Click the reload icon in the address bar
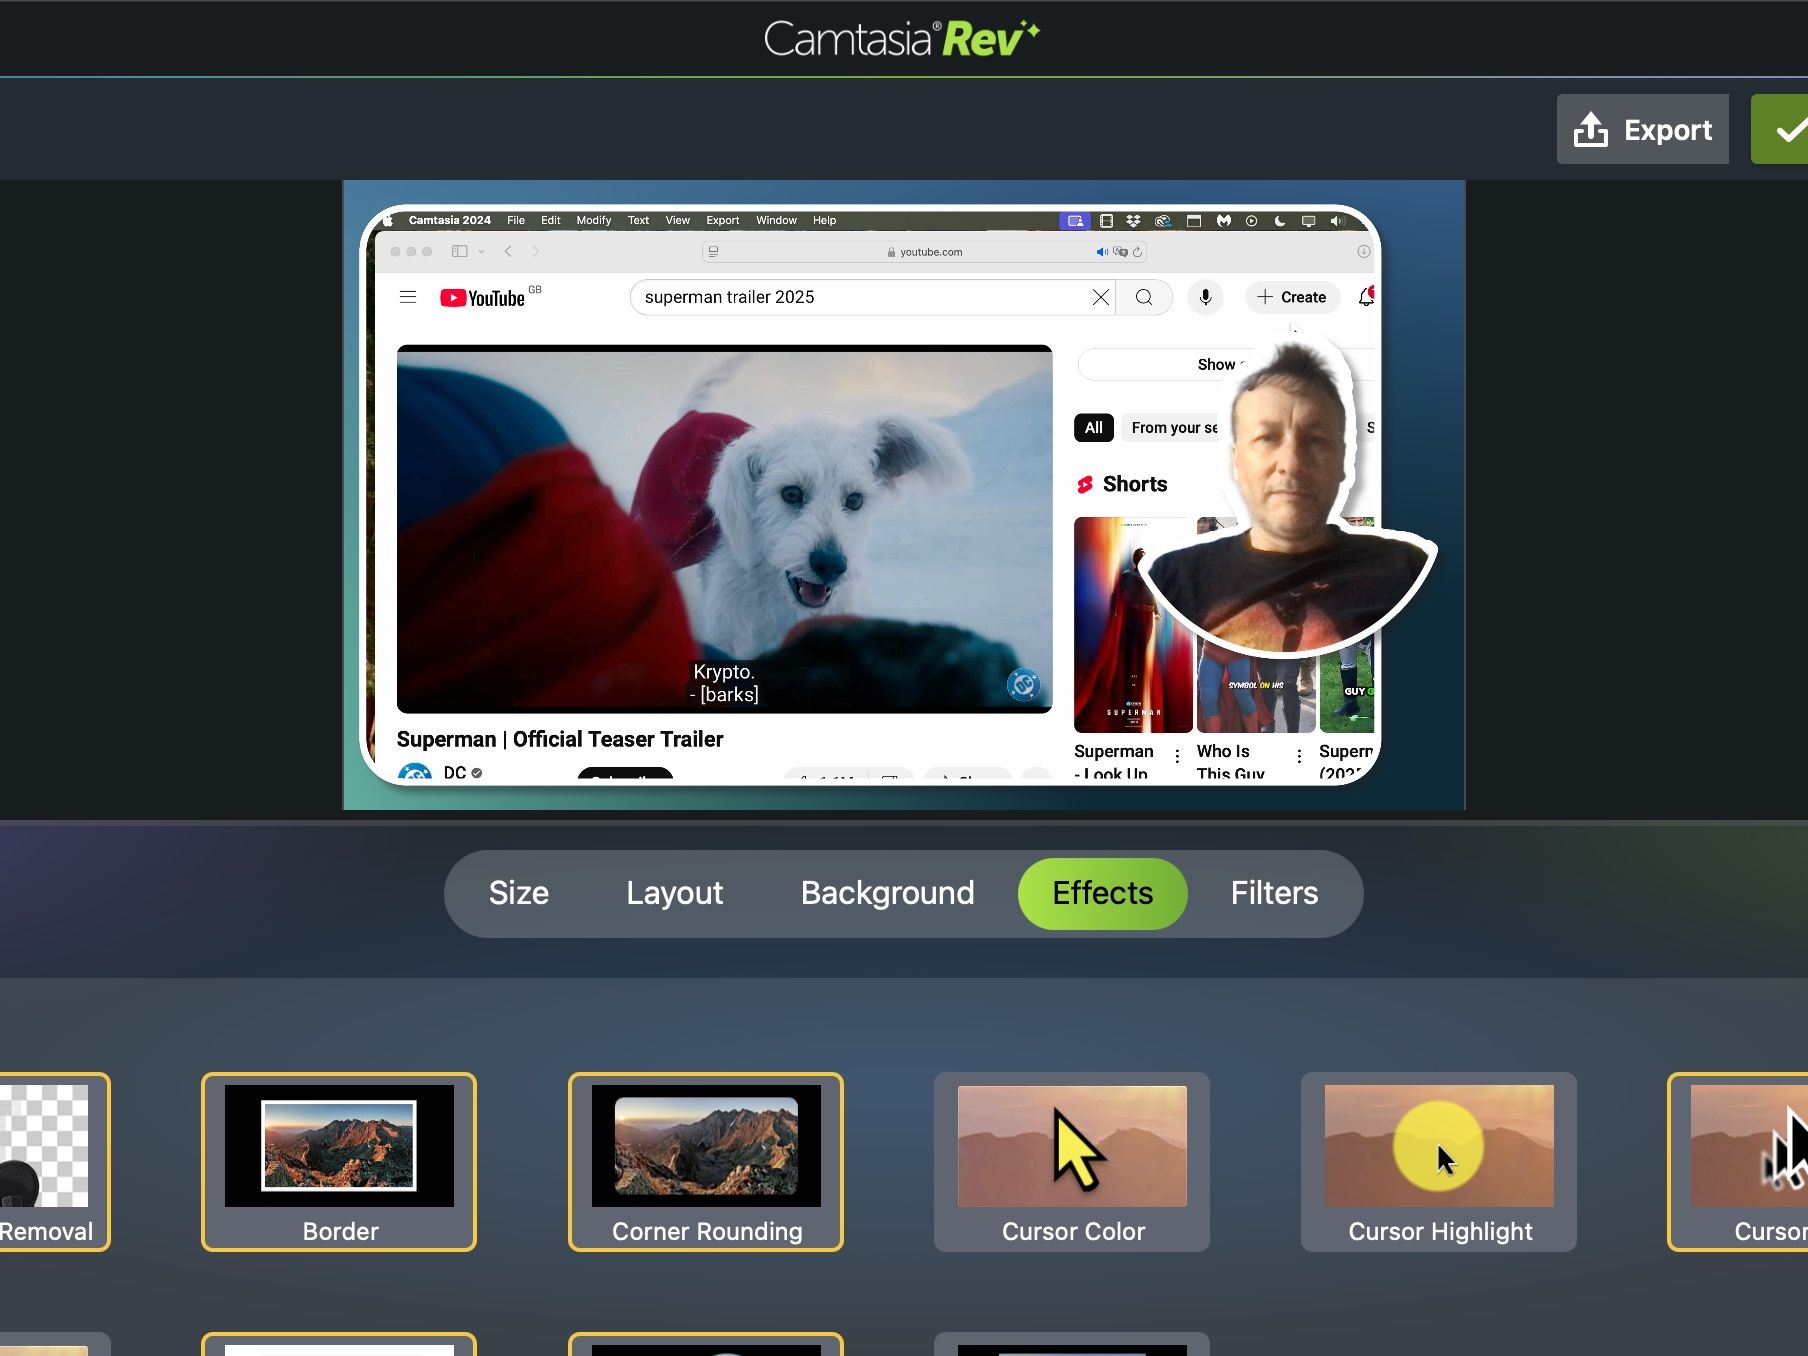 coord(1138,252)
